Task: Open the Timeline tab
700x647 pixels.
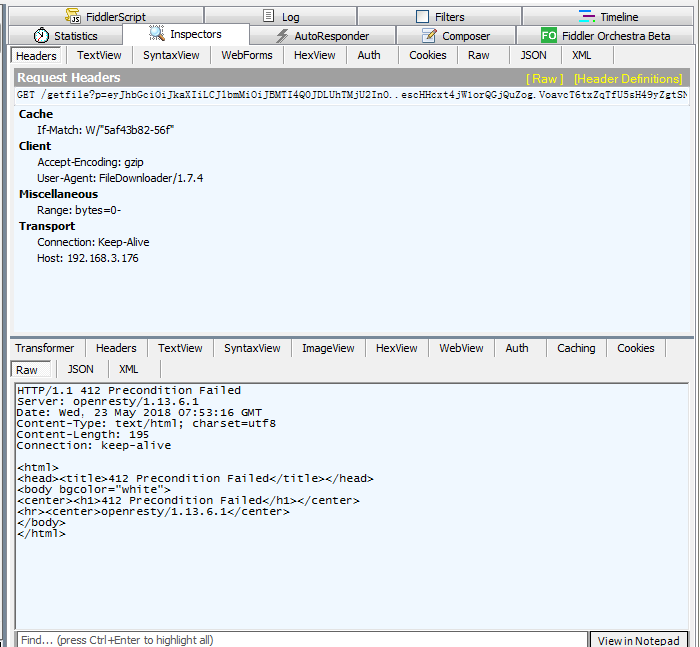Action: 608,17
